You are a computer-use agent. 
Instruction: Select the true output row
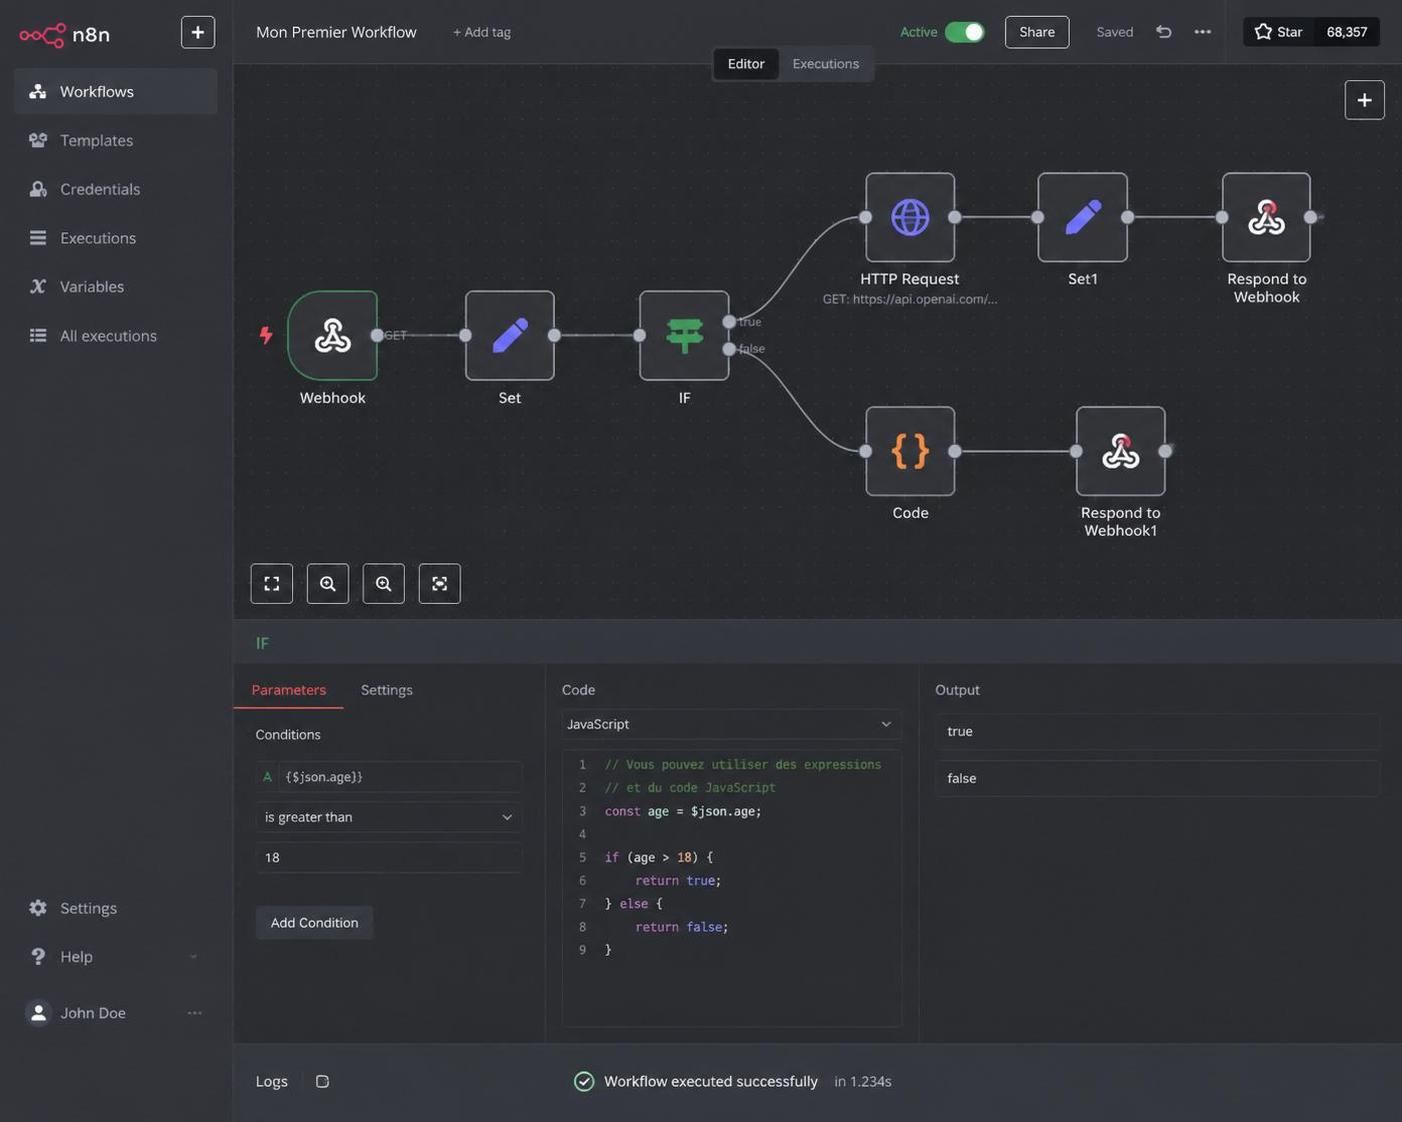pos(1158,732)
